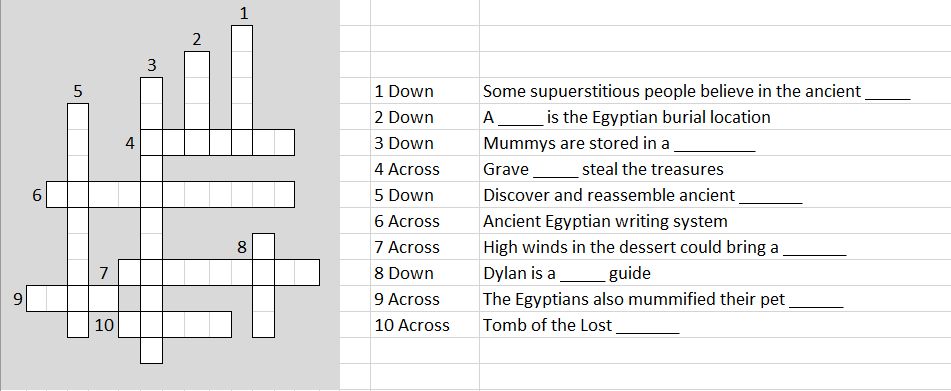
Task: Select the first square of 3 Down
Action: (x=151, y=90)
